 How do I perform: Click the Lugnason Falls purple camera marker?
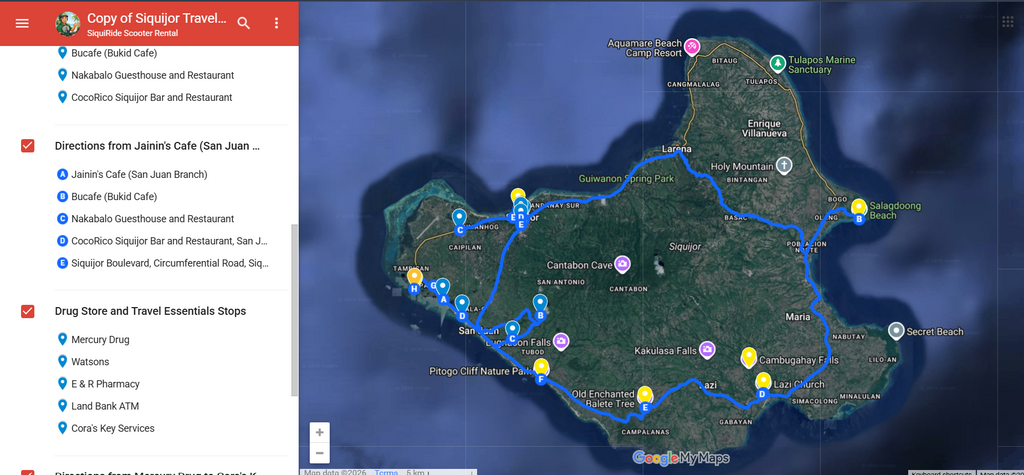pos(560,341)
